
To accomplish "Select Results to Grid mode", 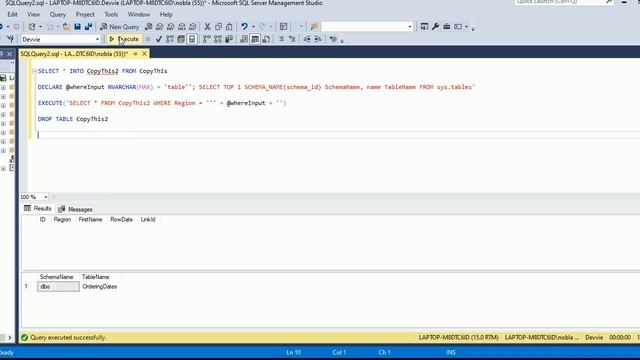I will coord(255,39).
